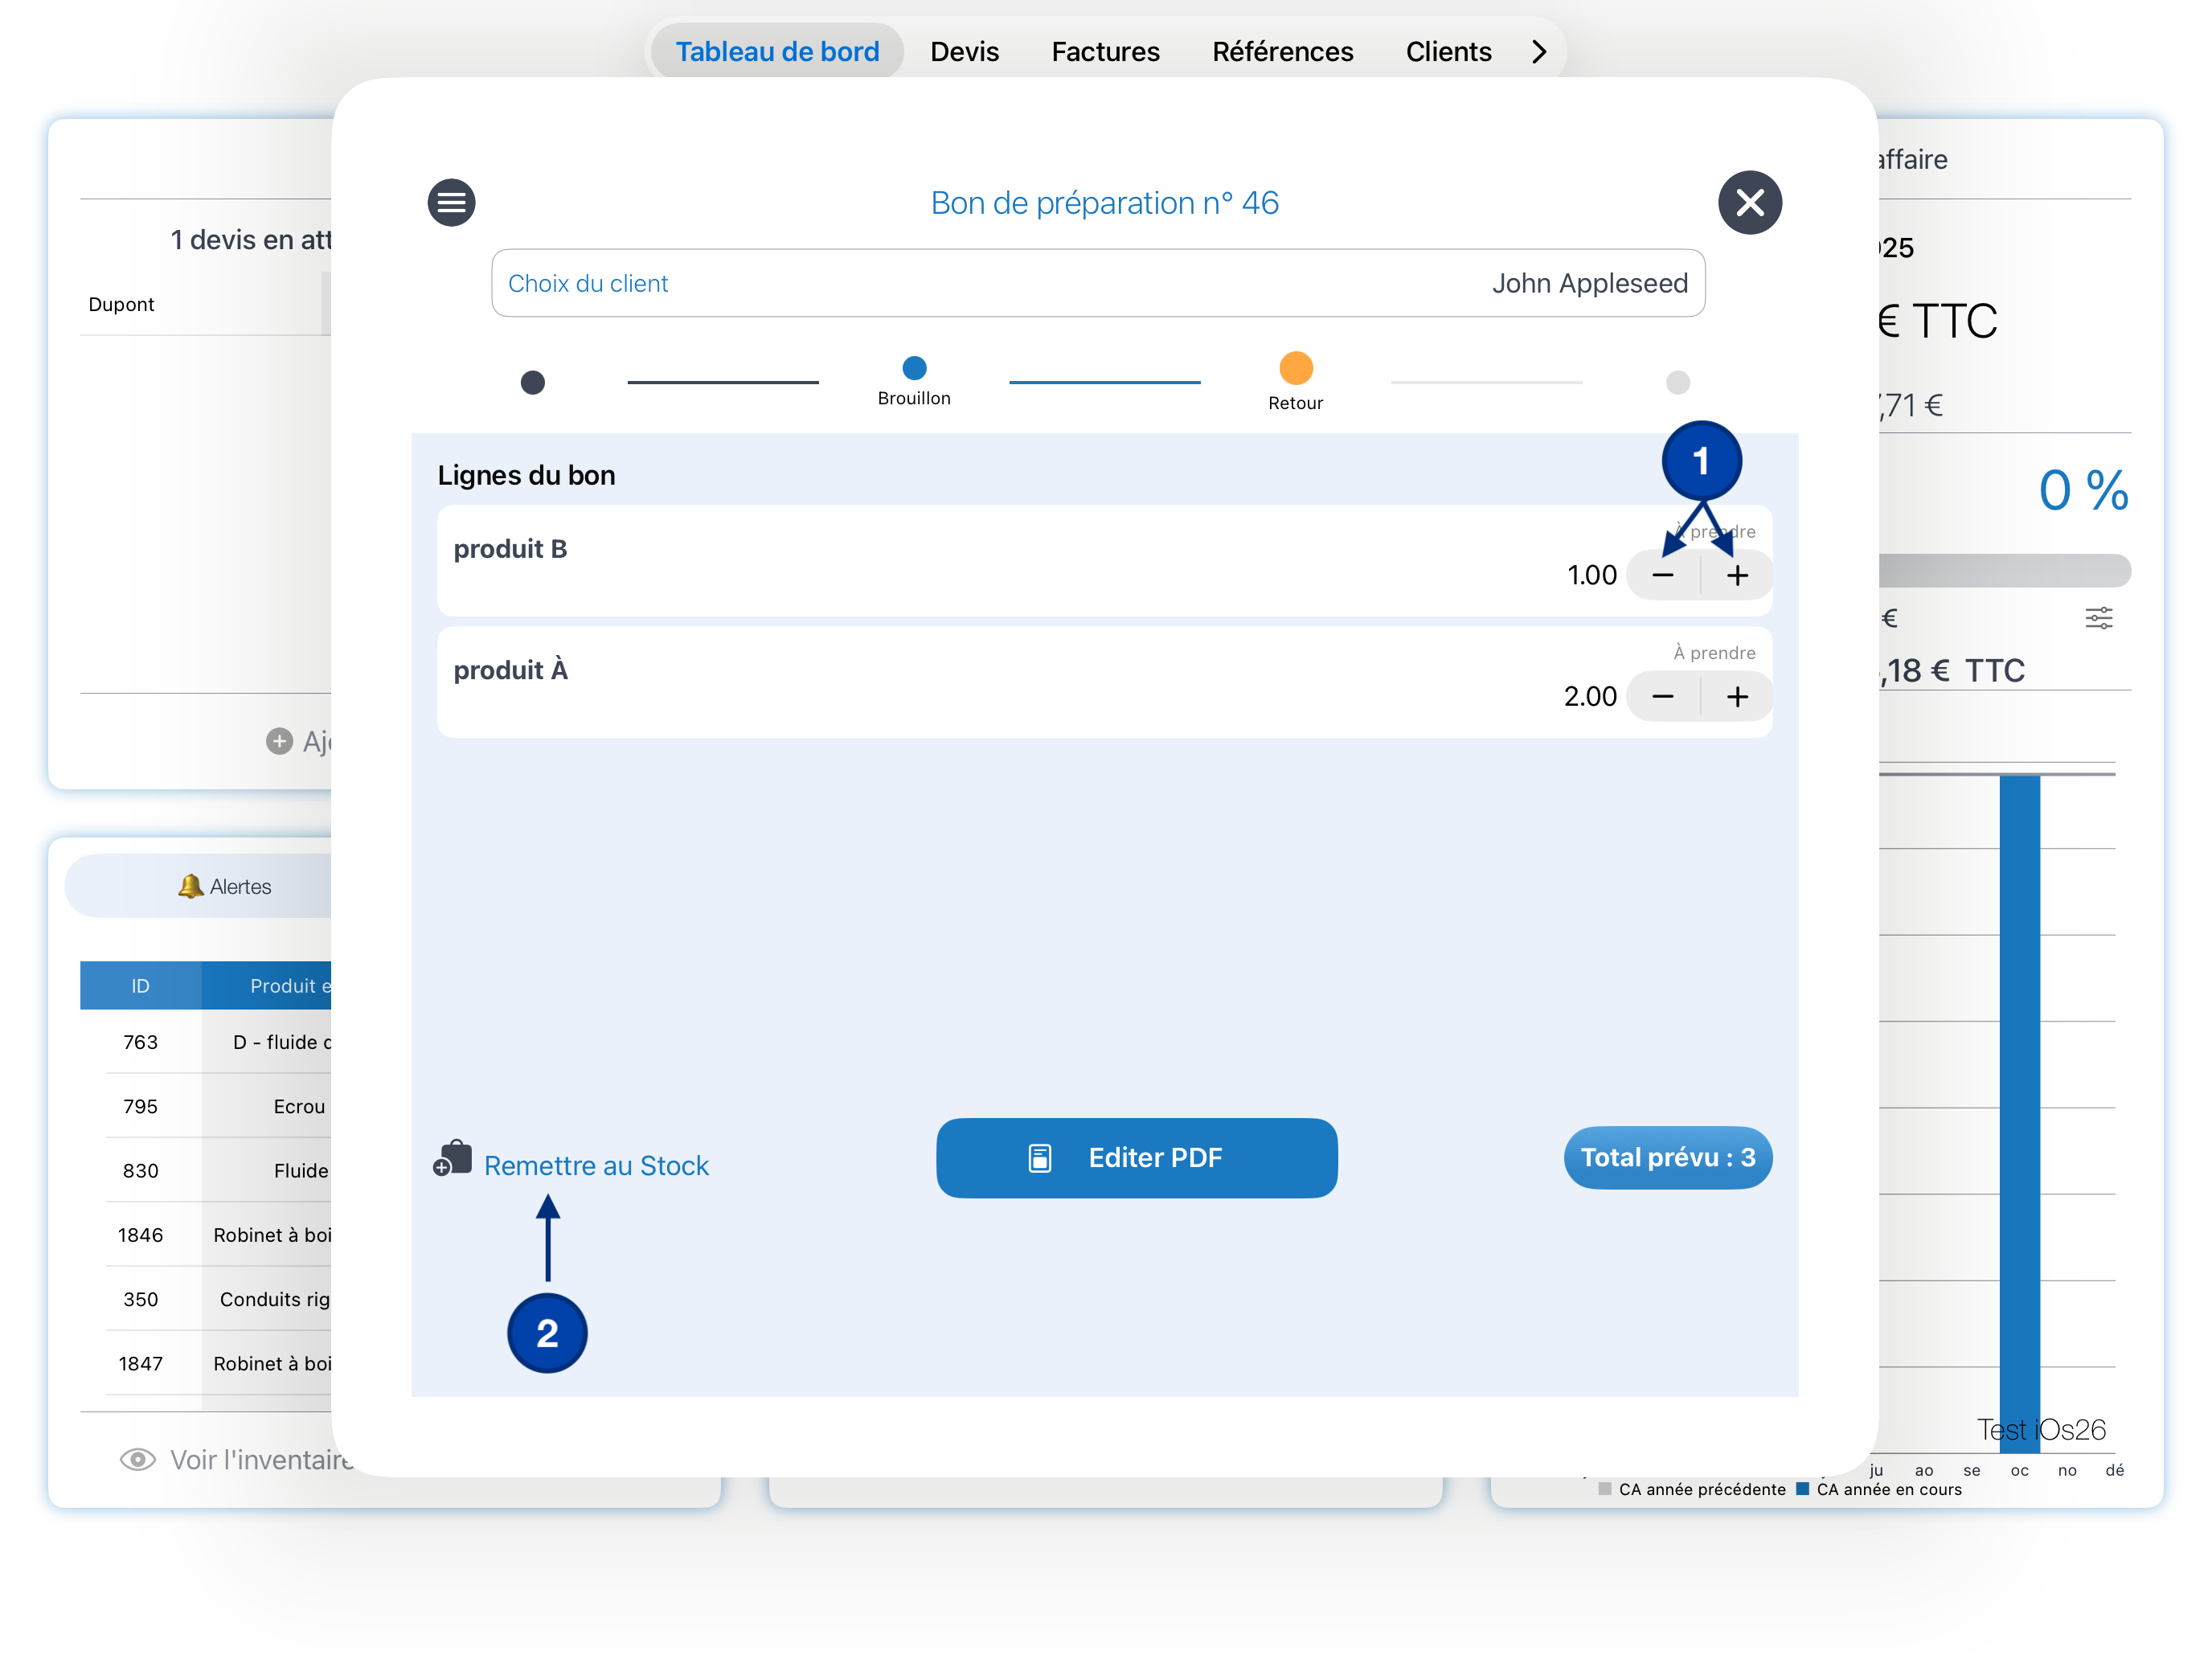Open chart filter sliders icon
The height and width of the screenshot is (1659, 2212).
[2098, 618]
